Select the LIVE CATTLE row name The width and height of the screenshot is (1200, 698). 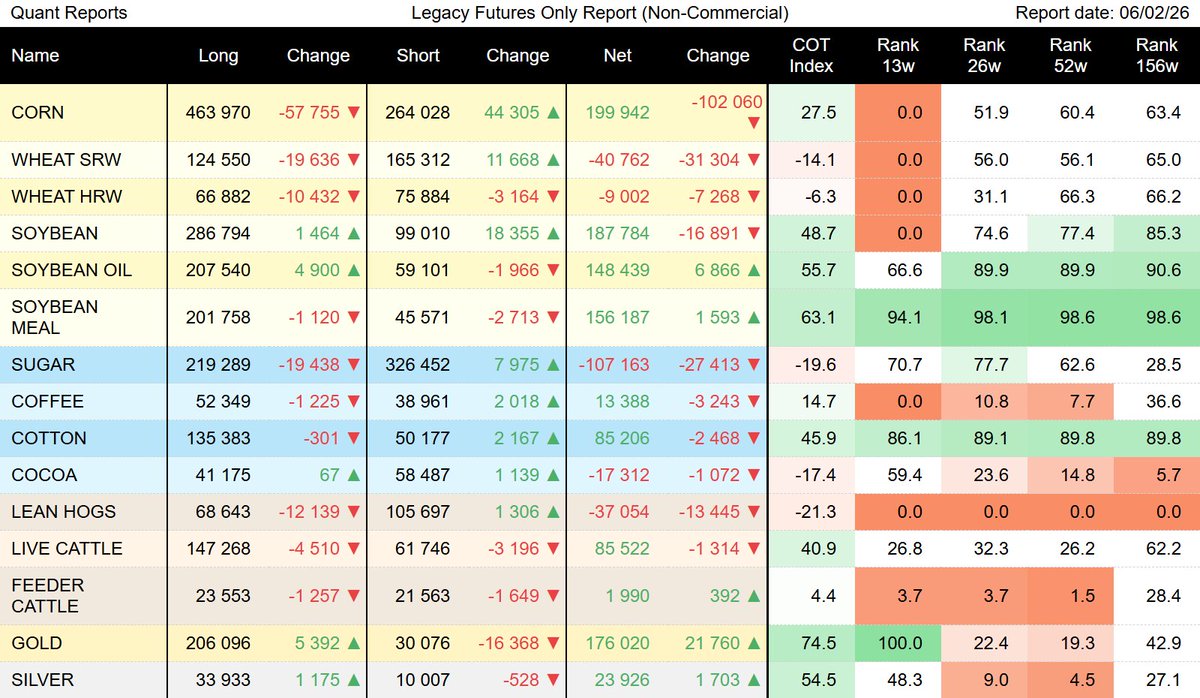(67, 549)
